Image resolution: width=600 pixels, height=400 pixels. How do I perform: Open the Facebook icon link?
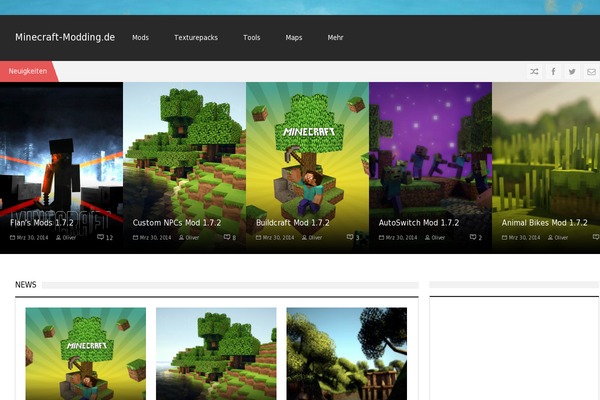coord(553,72)
